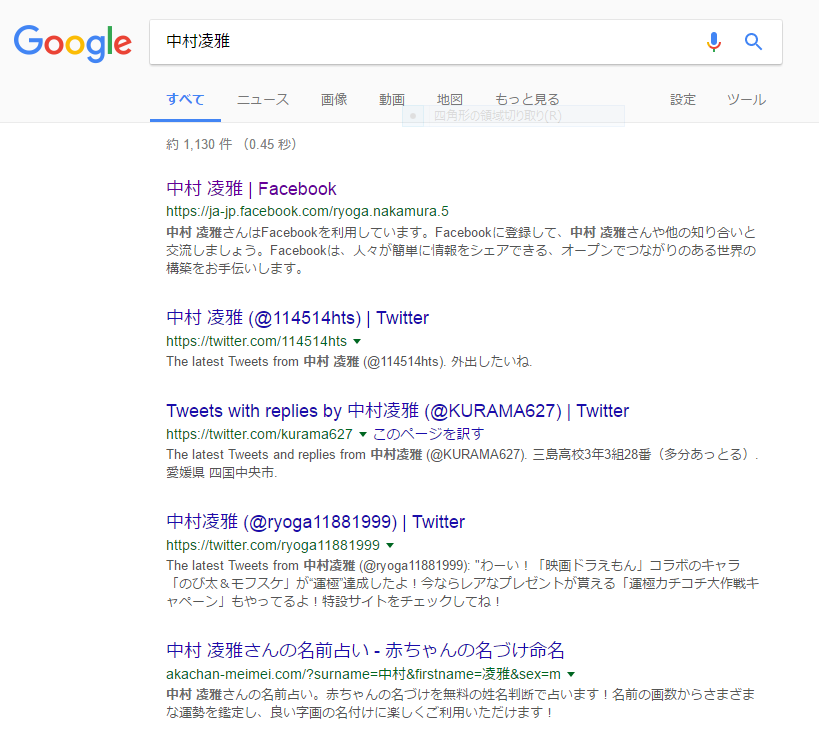Open the 名前占い 赤ちゃんの名づけ命名 result
Viewport: 819px width, 745px height.
coord(365,650)
